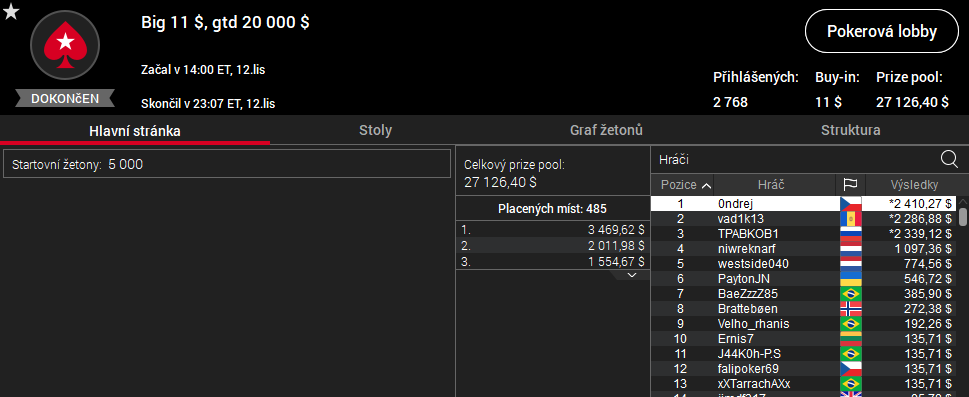Sort players by Hráč column header

click(774, 184)
